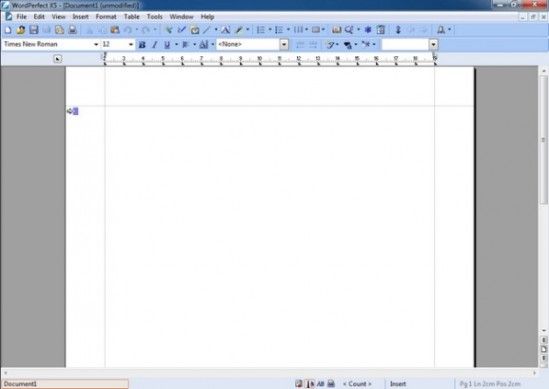
Task: Click the bell-shaped icon ending the toolbar
Action: (441, 30)
